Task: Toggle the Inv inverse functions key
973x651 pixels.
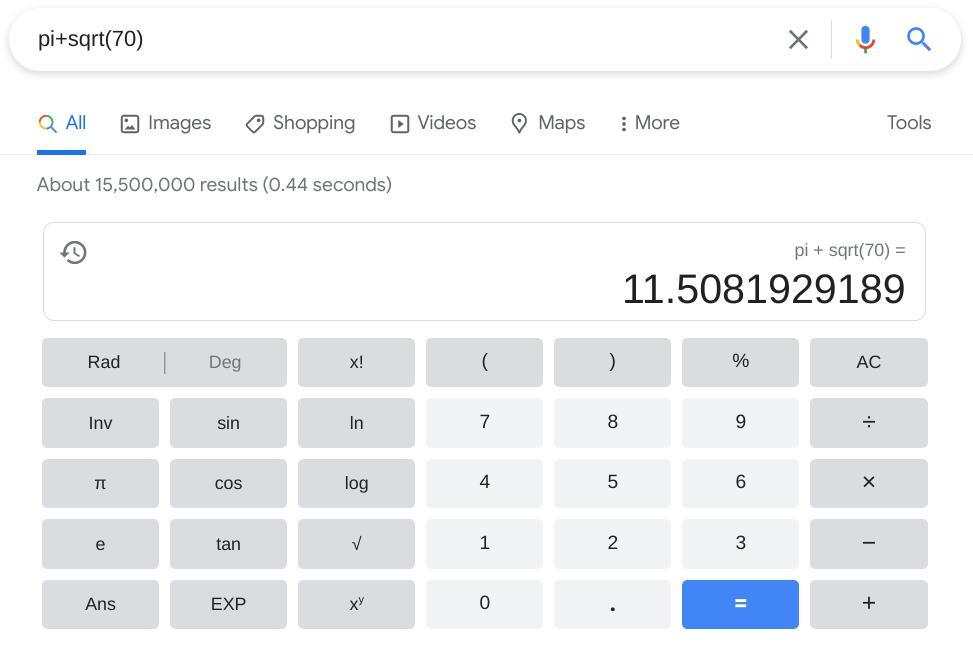Action: pyautogui.click(x=100, y=423)
